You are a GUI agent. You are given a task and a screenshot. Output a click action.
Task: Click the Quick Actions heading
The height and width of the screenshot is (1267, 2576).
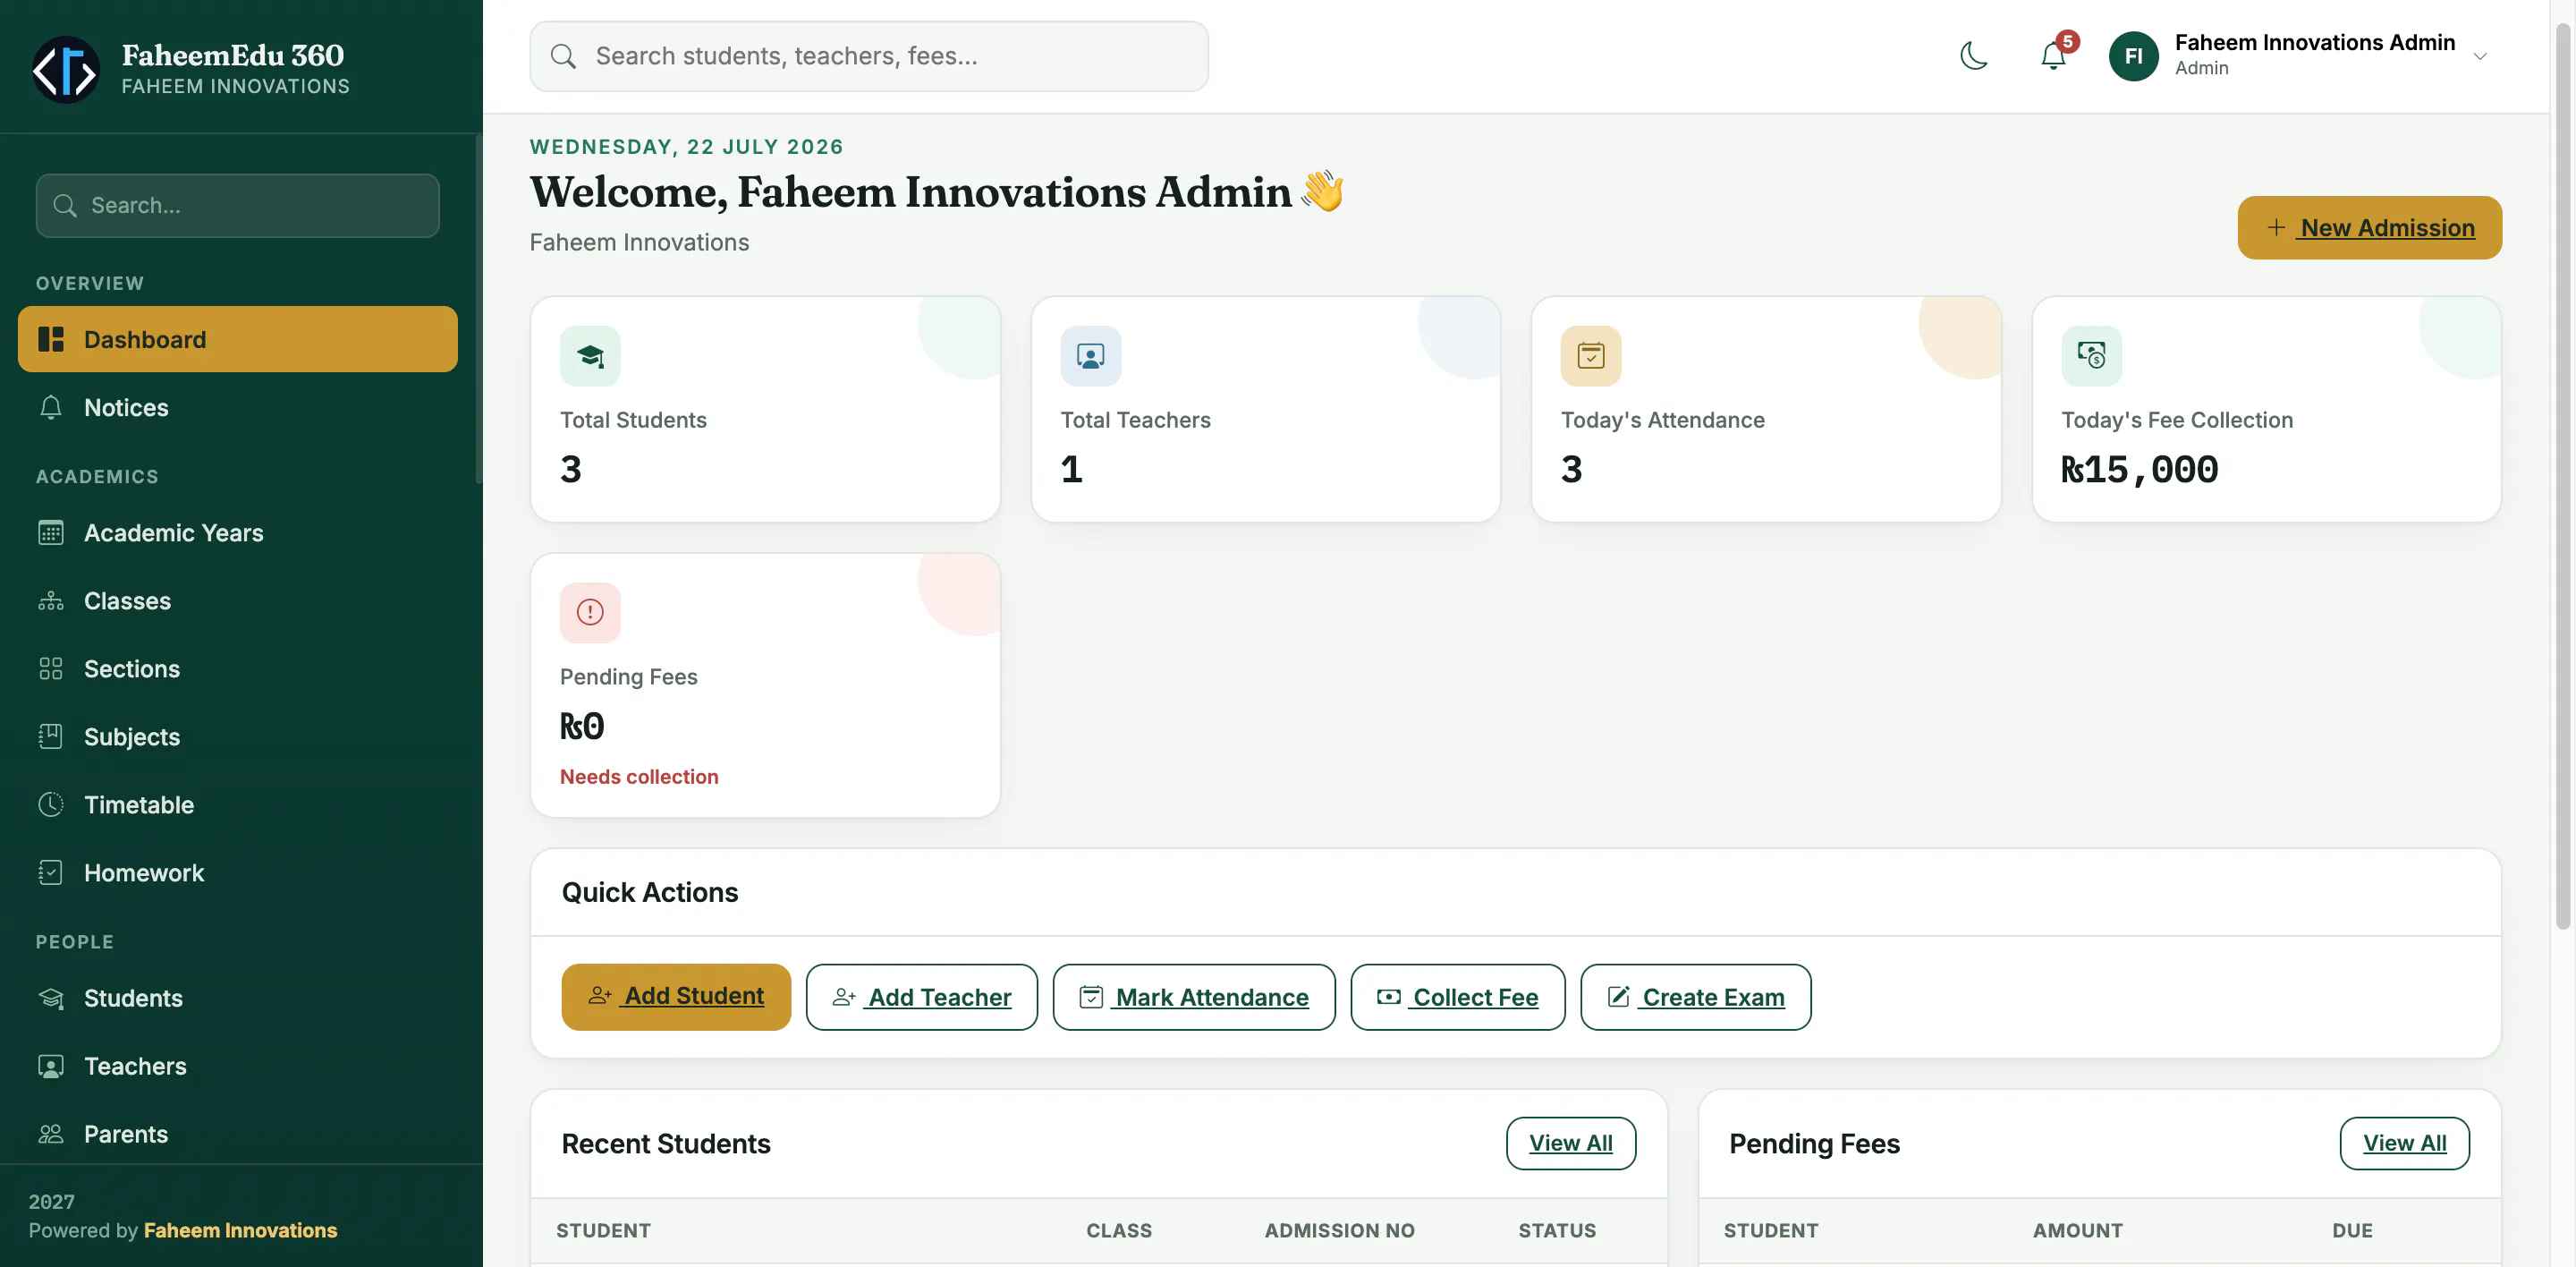650,892
